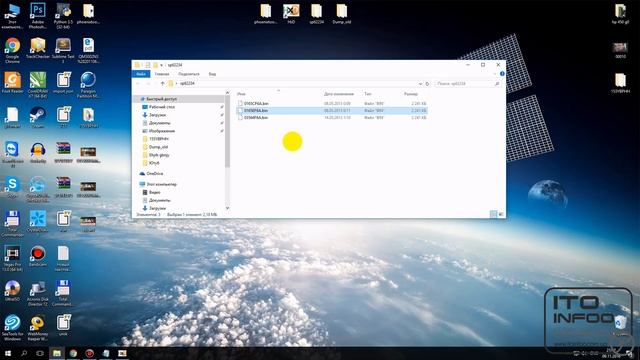This screenshot has height=360, width=640.
Task: Open the Dump_old folder on the desktop
Action: click(x=342, y=13)
